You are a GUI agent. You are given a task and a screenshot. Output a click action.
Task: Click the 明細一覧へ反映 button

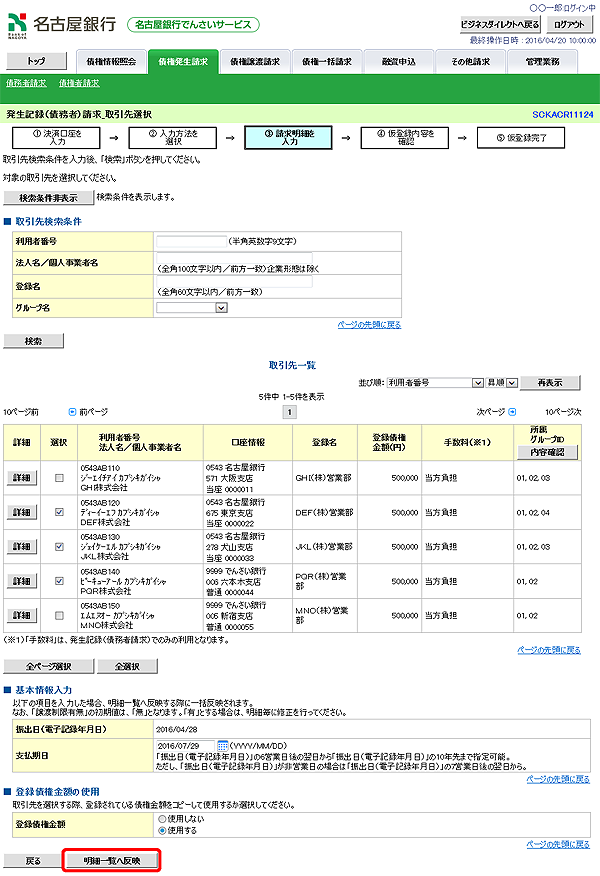(x=112, y=861)
